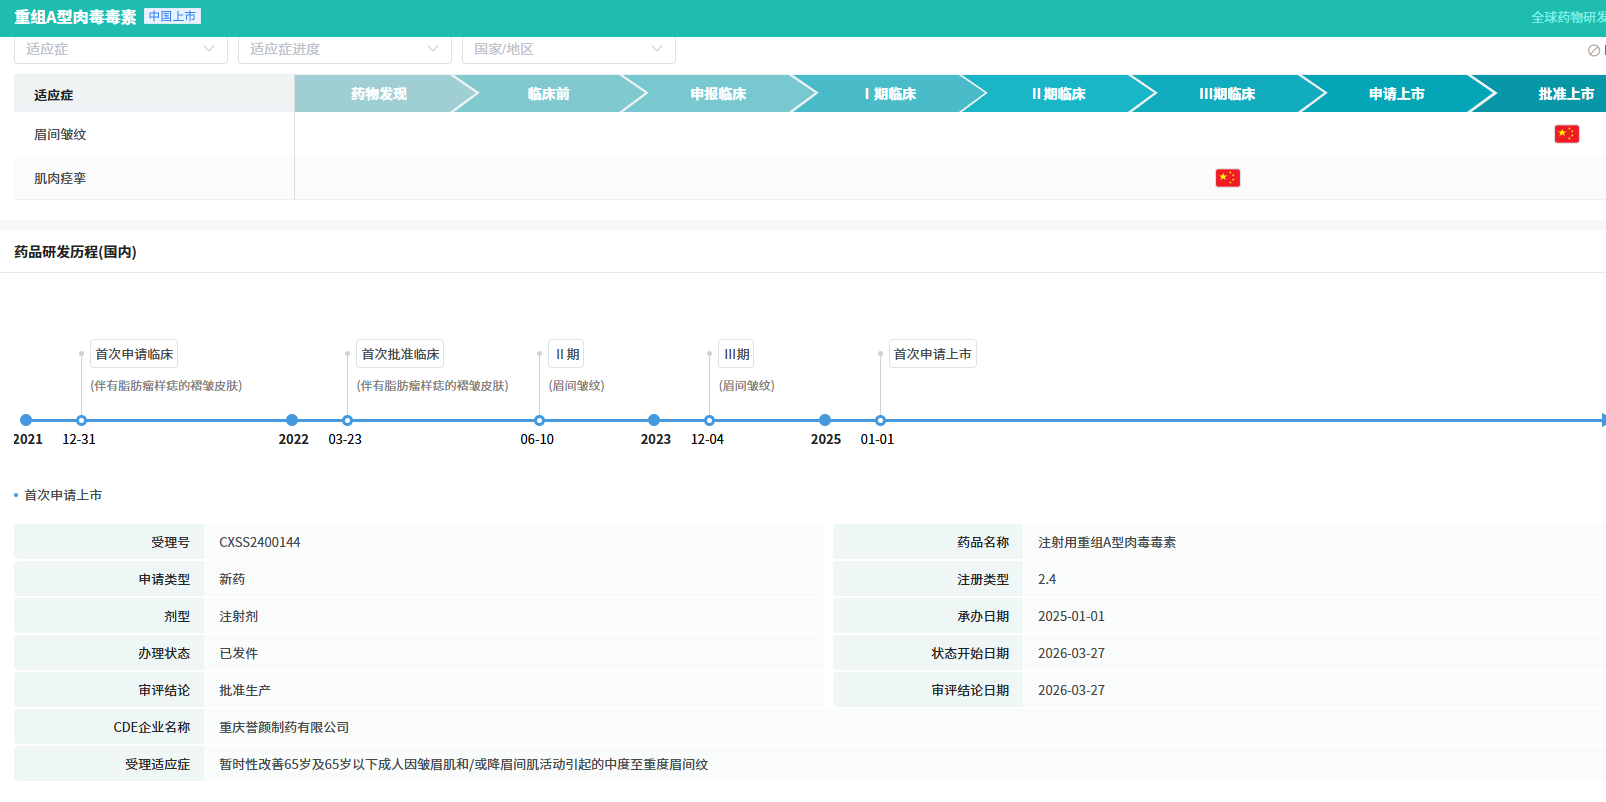Viewport: 1606px width, 802px height.
Task: Click the 首次申请临床 timeline label
Action: pos(134,354)
